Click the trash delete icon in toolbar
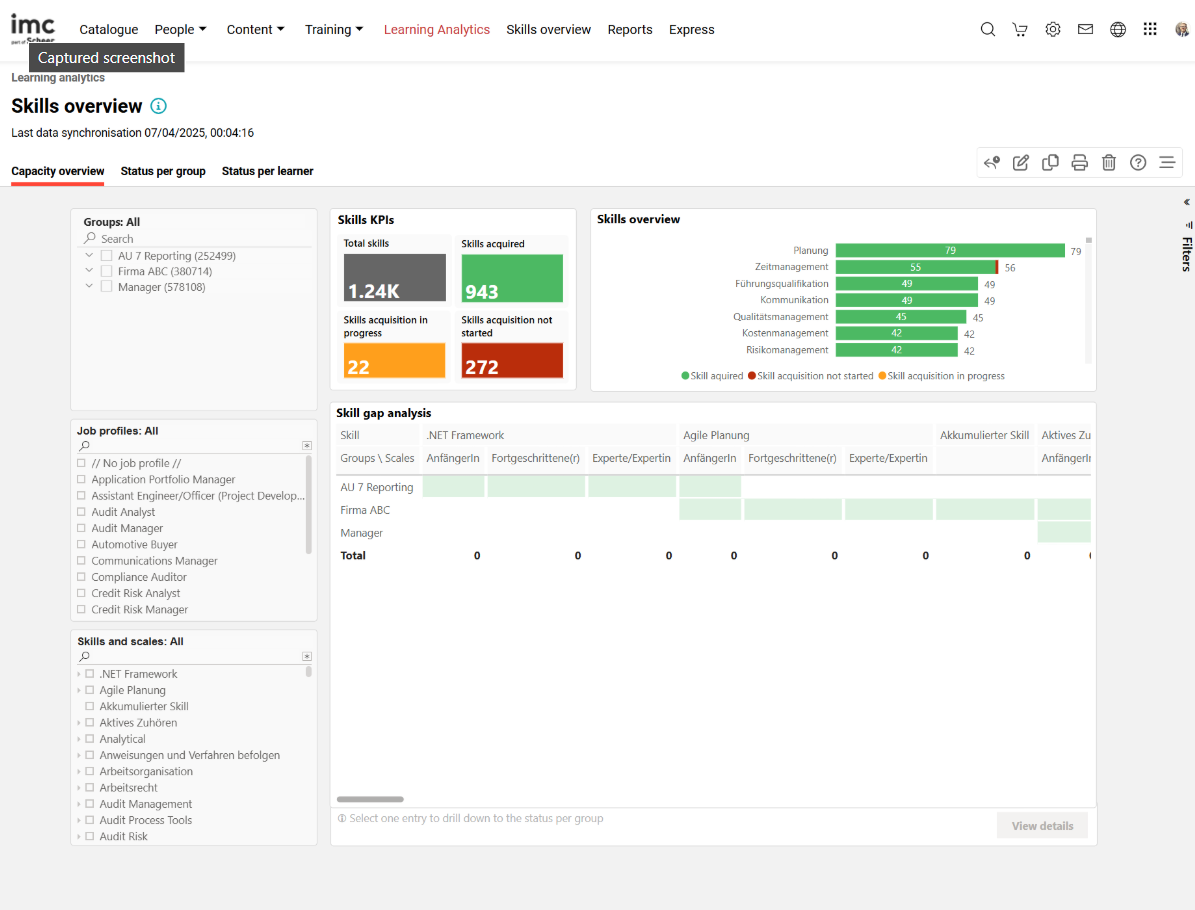The width and height of the screenshot is (1195, 910). pyautogui.click(x=1109, y=163)
